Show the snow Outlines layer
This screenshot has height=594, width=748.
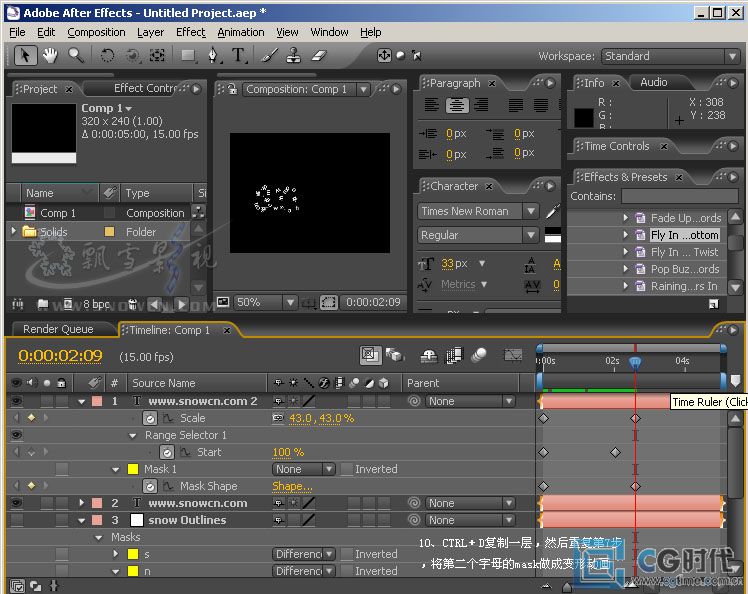(17, 520)
